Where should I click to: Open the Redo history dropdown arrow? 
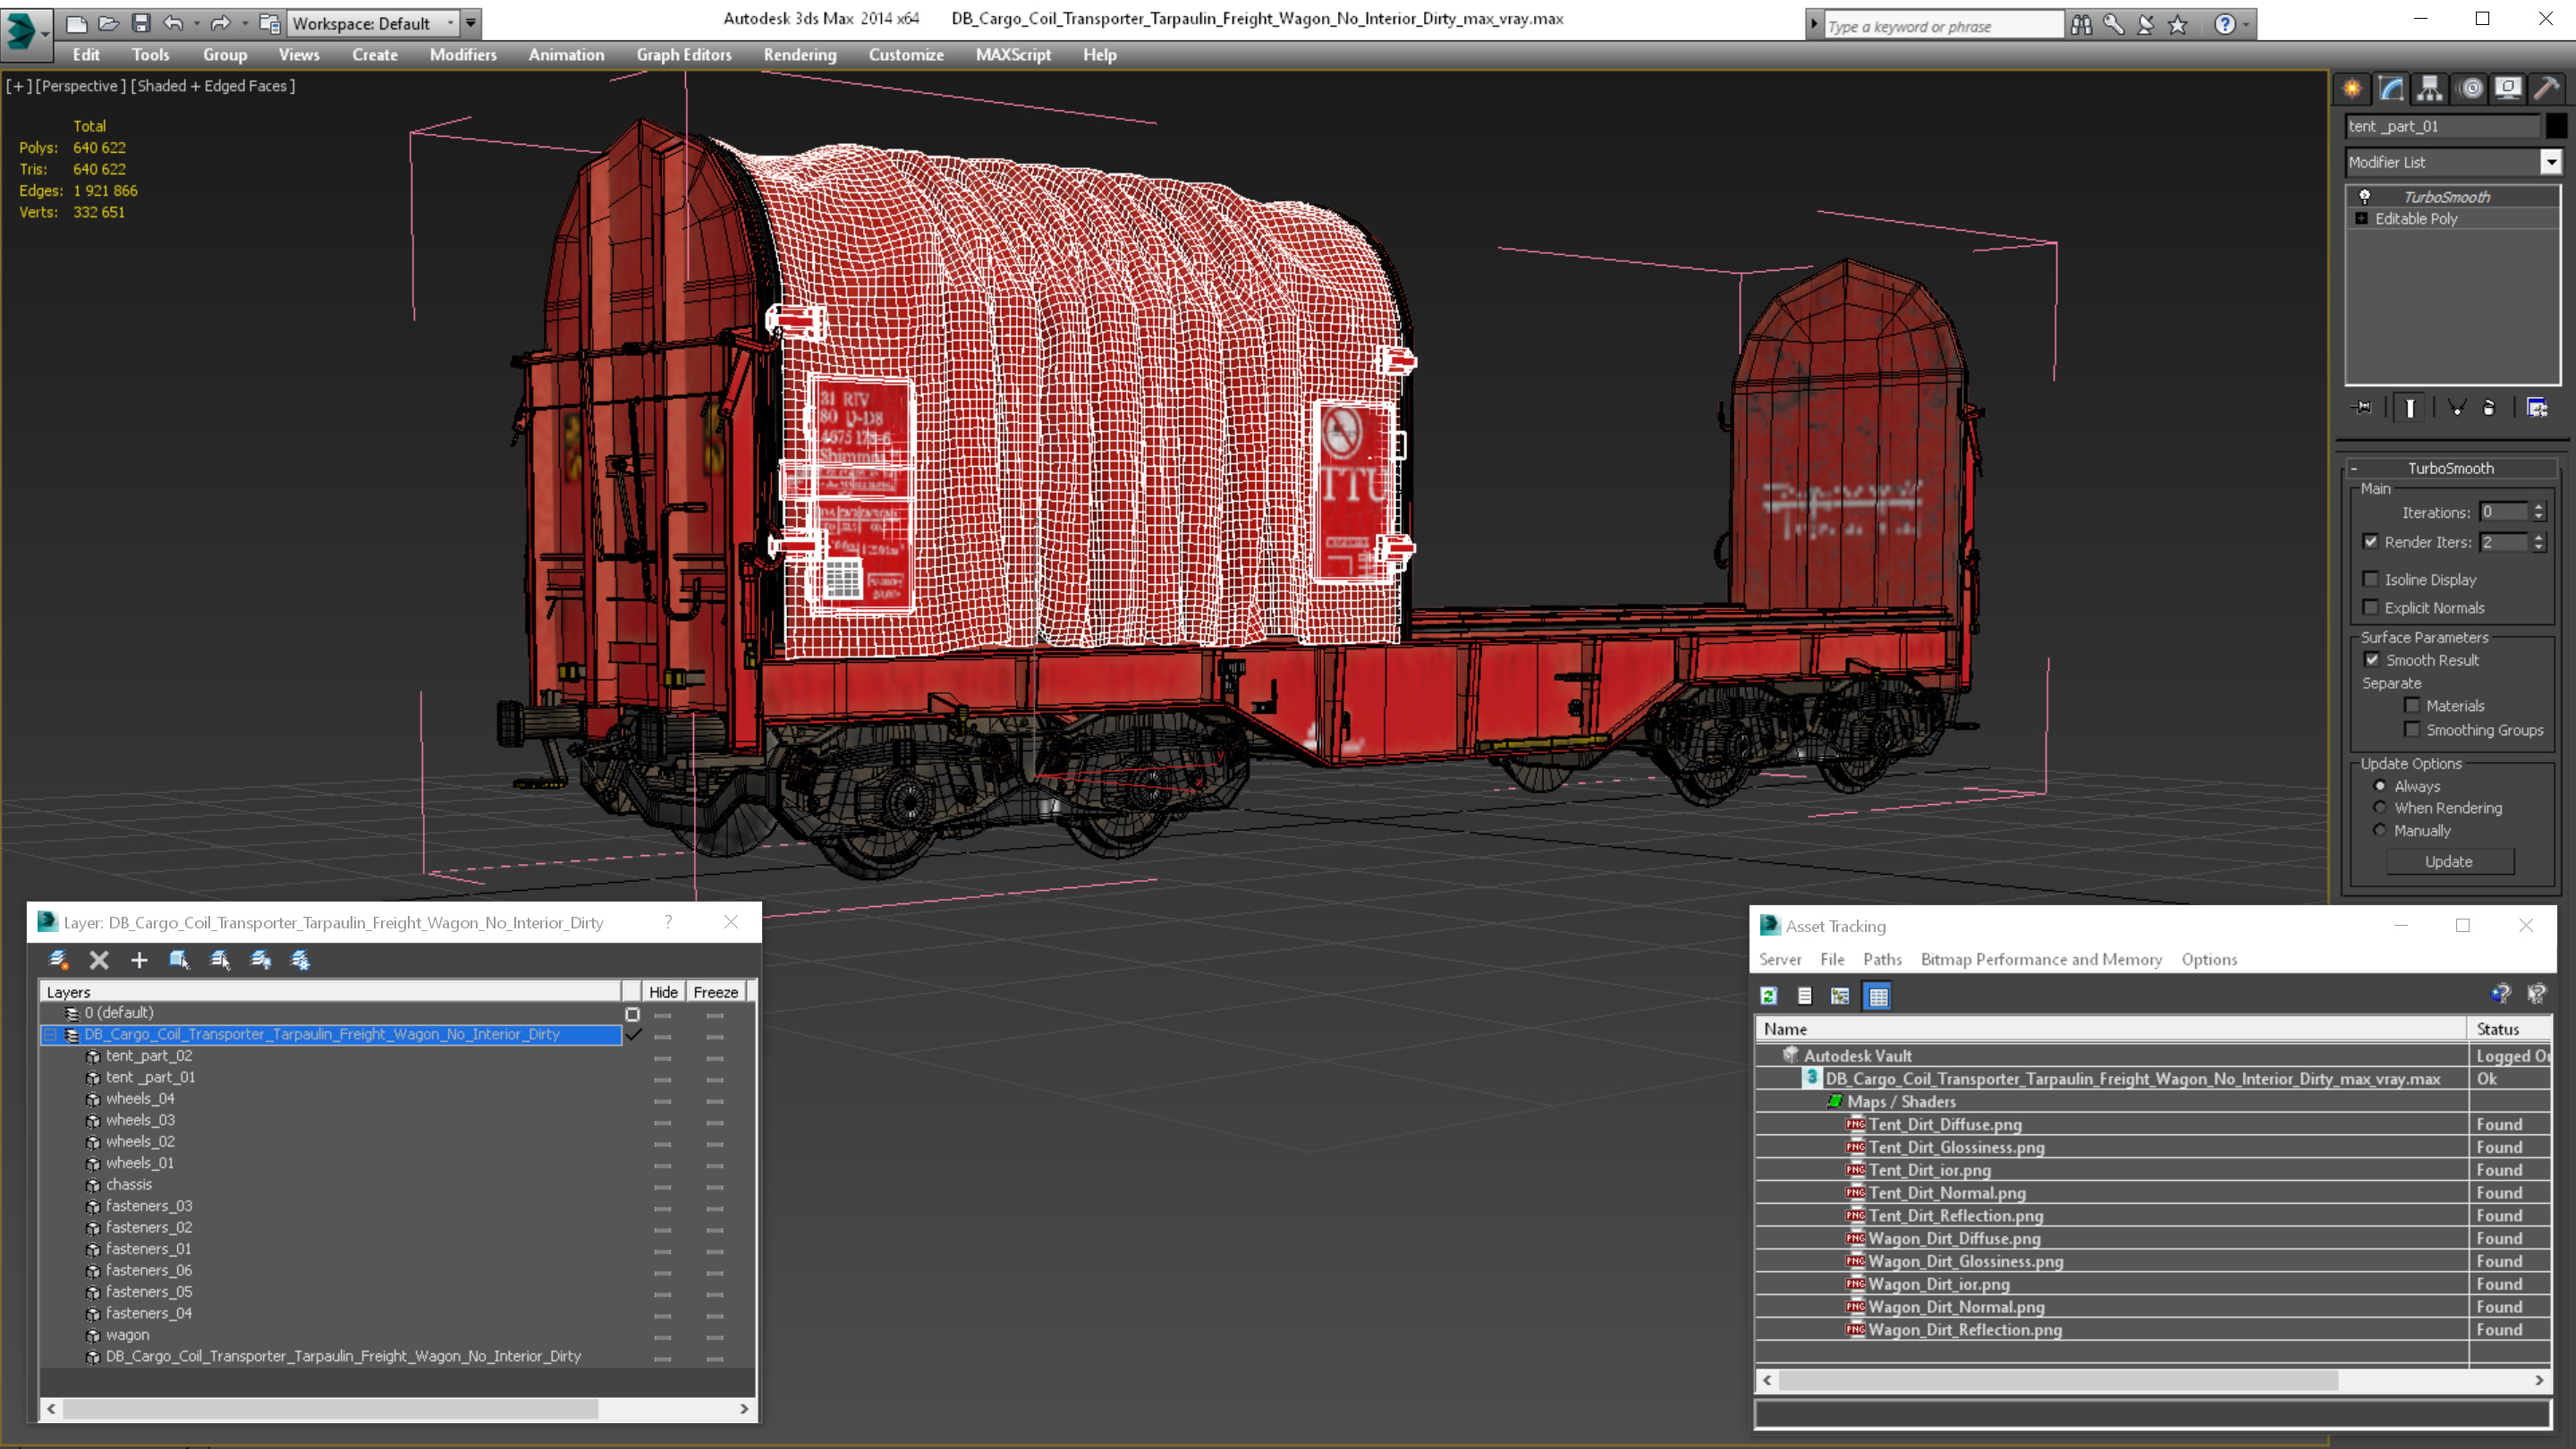pos(244,23)
